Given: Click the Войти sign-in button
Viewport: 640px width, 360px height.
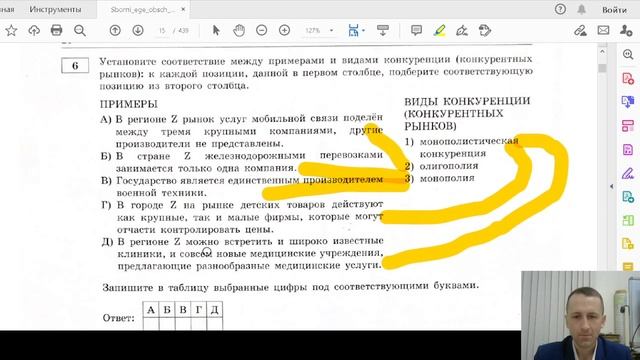Looking at the screenshot, I should coord(615,9).
